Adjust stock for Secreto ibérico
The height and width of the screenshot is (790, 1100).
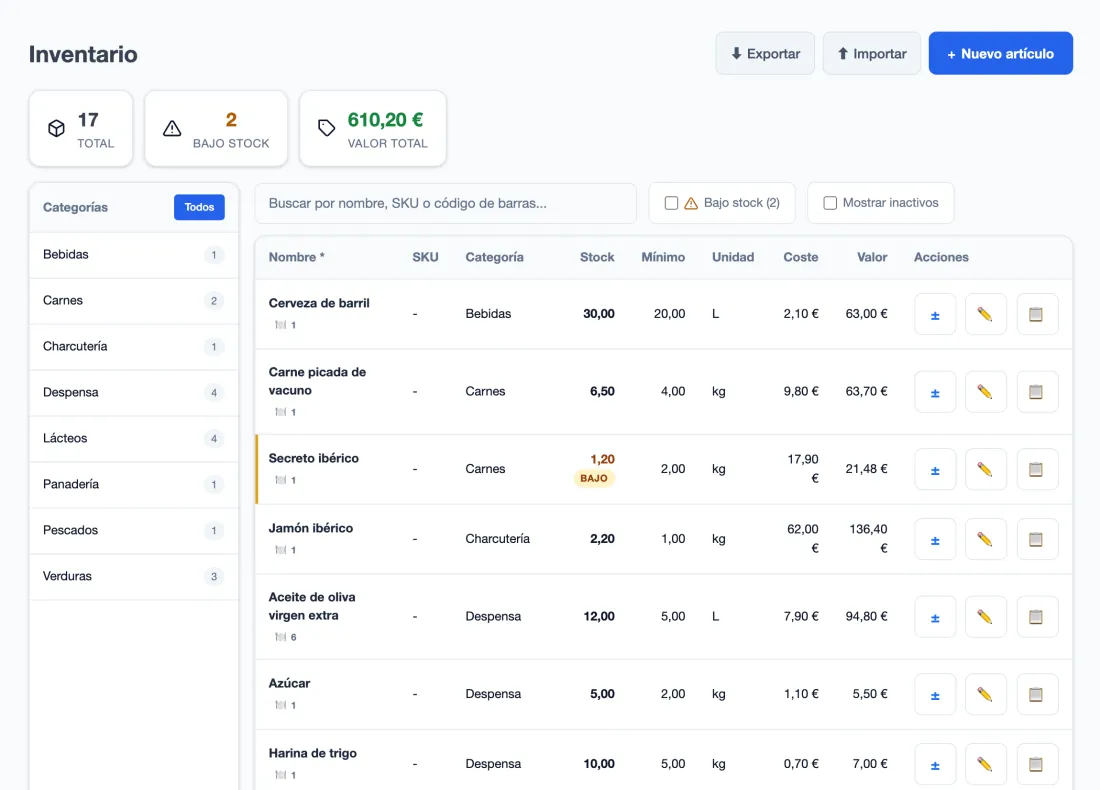click(934, 469)
